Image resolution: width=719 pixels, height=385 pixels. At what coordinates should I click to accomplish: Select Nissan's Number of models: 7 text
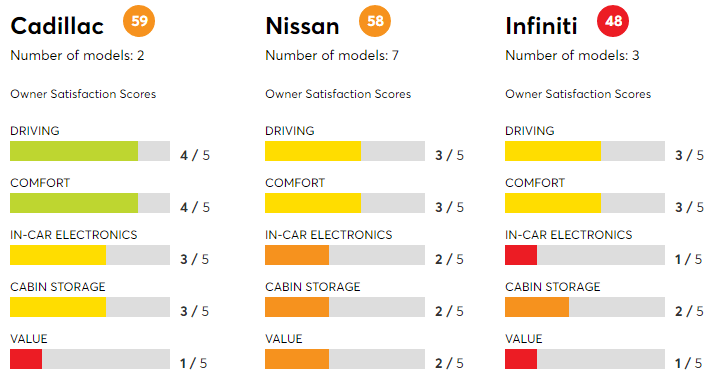tap(332, 55)
